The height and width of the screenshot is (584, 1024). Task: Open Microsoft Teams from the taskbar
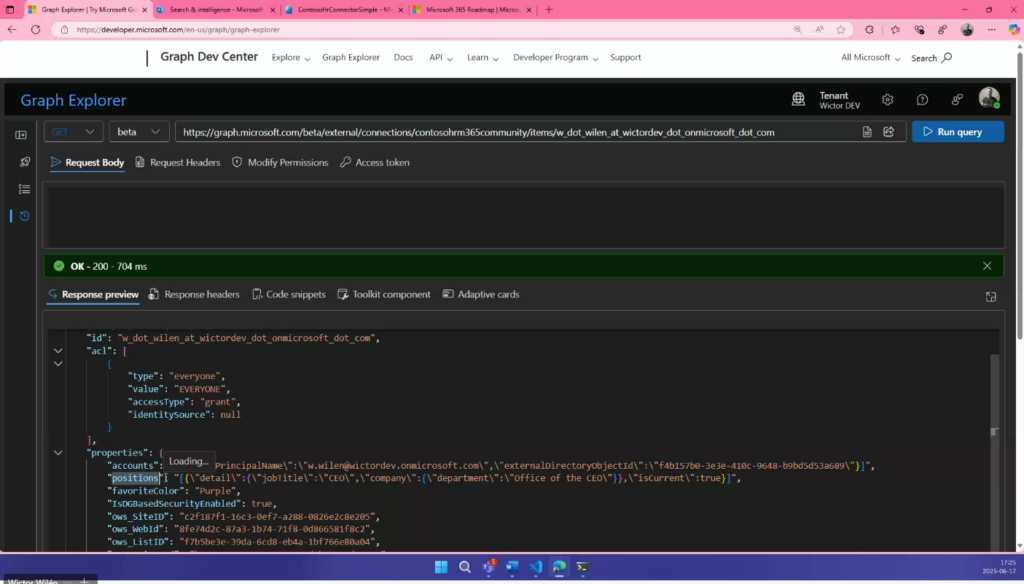(x=488, y=567)
